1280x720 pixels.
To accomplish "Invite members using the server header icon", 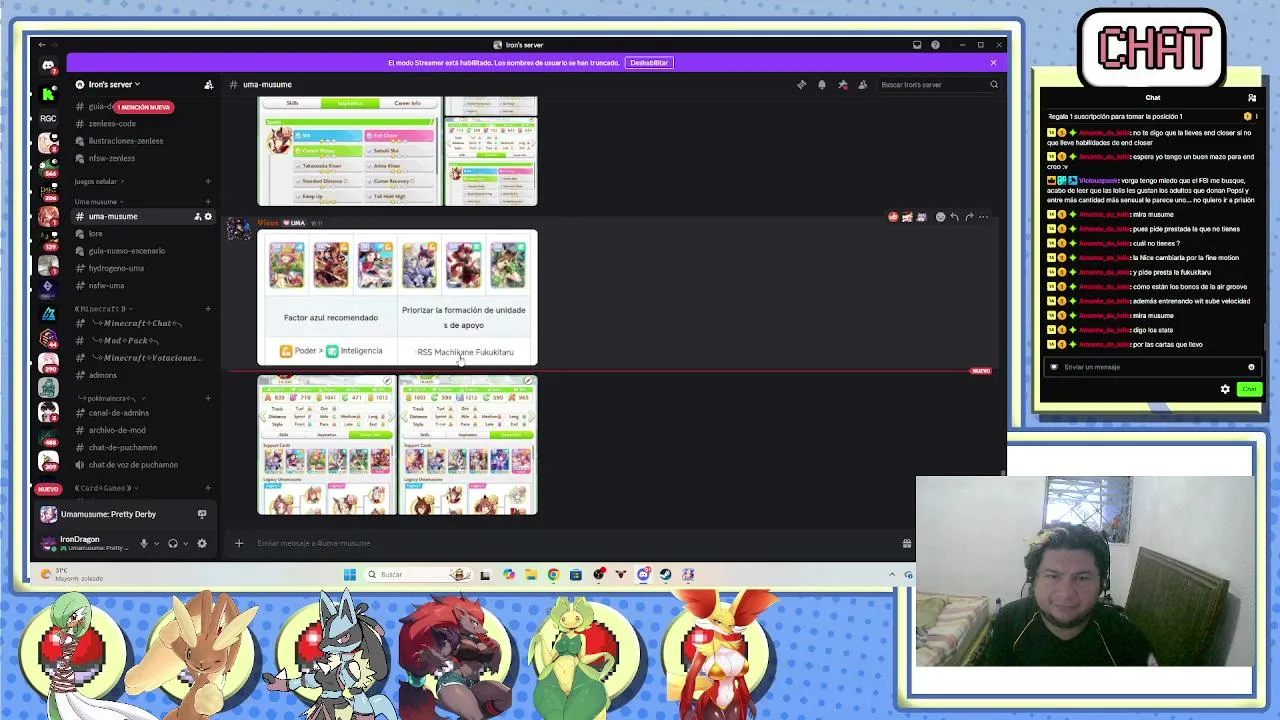I will point(208,85).
